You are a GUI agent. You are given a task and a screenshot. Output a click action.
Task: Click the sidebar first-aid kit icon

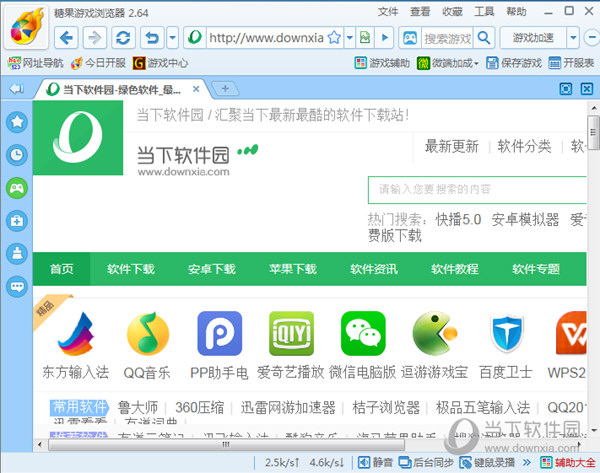tap(17, 221)
